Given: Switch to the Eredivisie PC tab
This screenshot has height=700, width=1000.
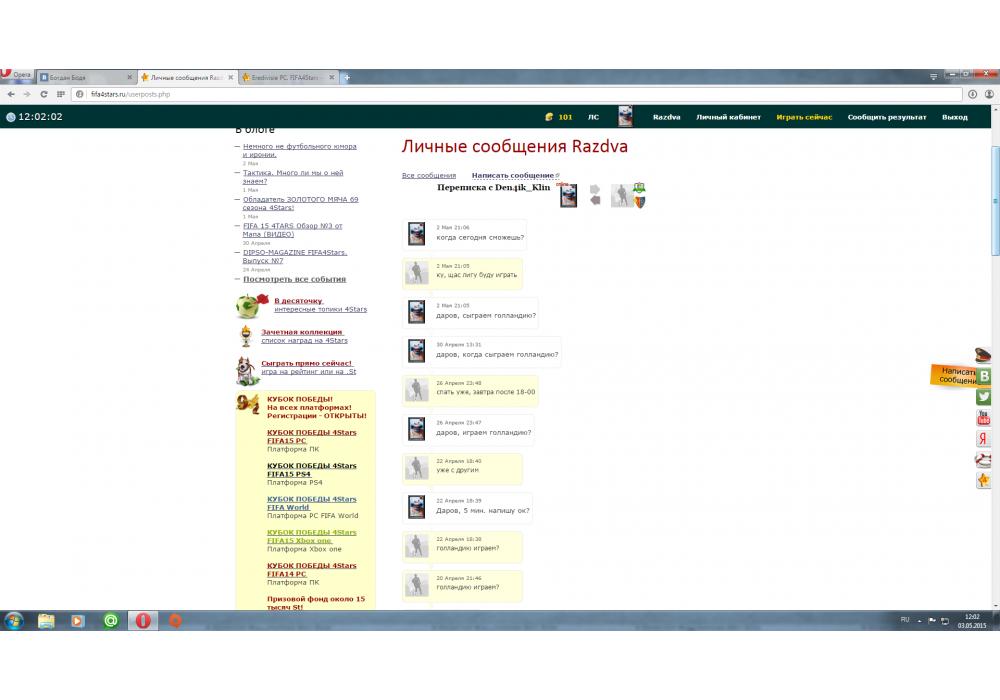Looking at the screenshot, I should point(285,77).
